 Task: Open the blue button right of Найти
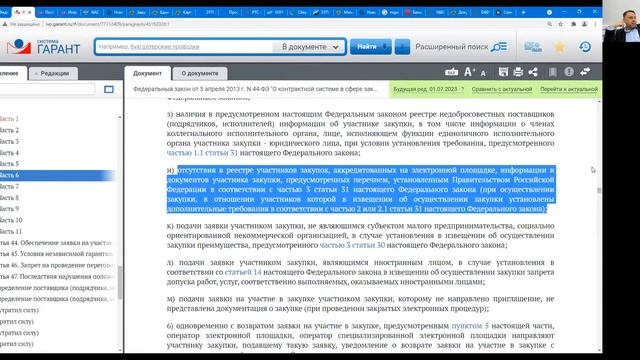tap(402, 47)
